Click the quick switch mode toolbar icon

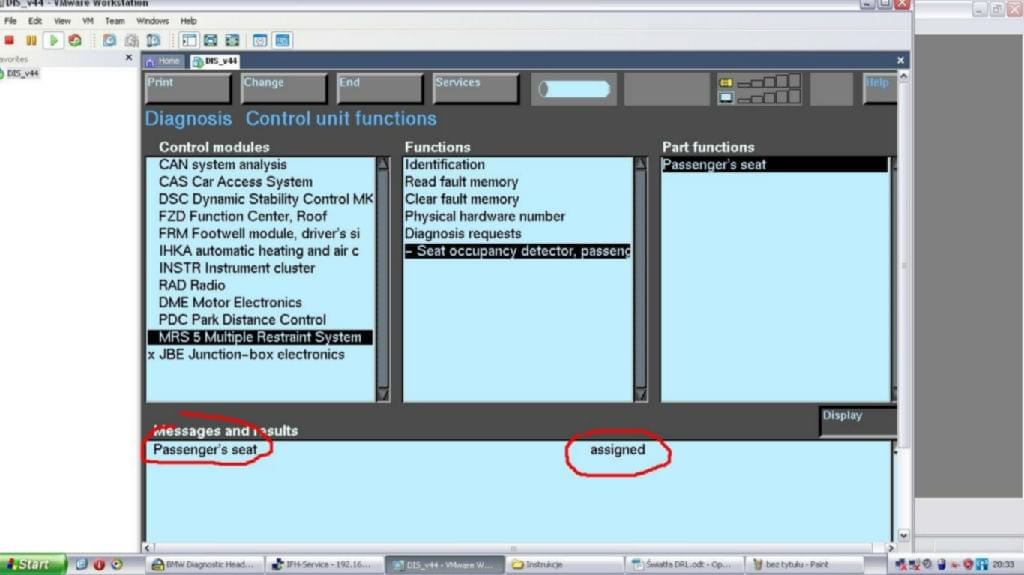232,41
